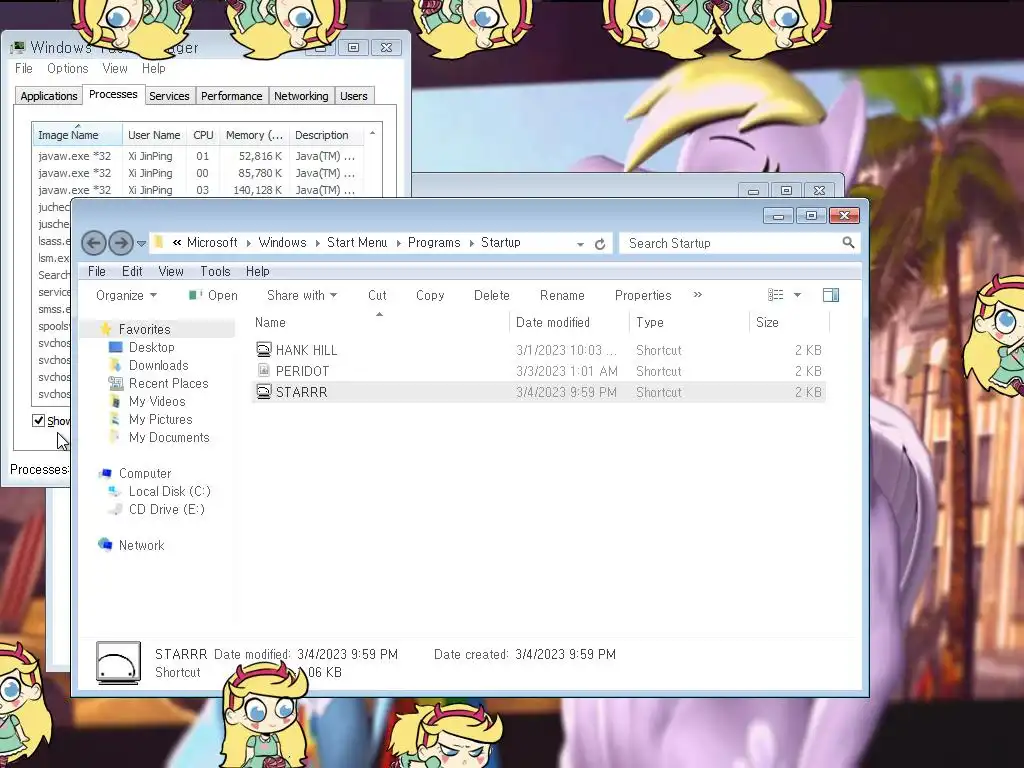The height and width of the screenshot is (768, 1024).
Task: Refresh the Startup folder view
Action: 600,244
